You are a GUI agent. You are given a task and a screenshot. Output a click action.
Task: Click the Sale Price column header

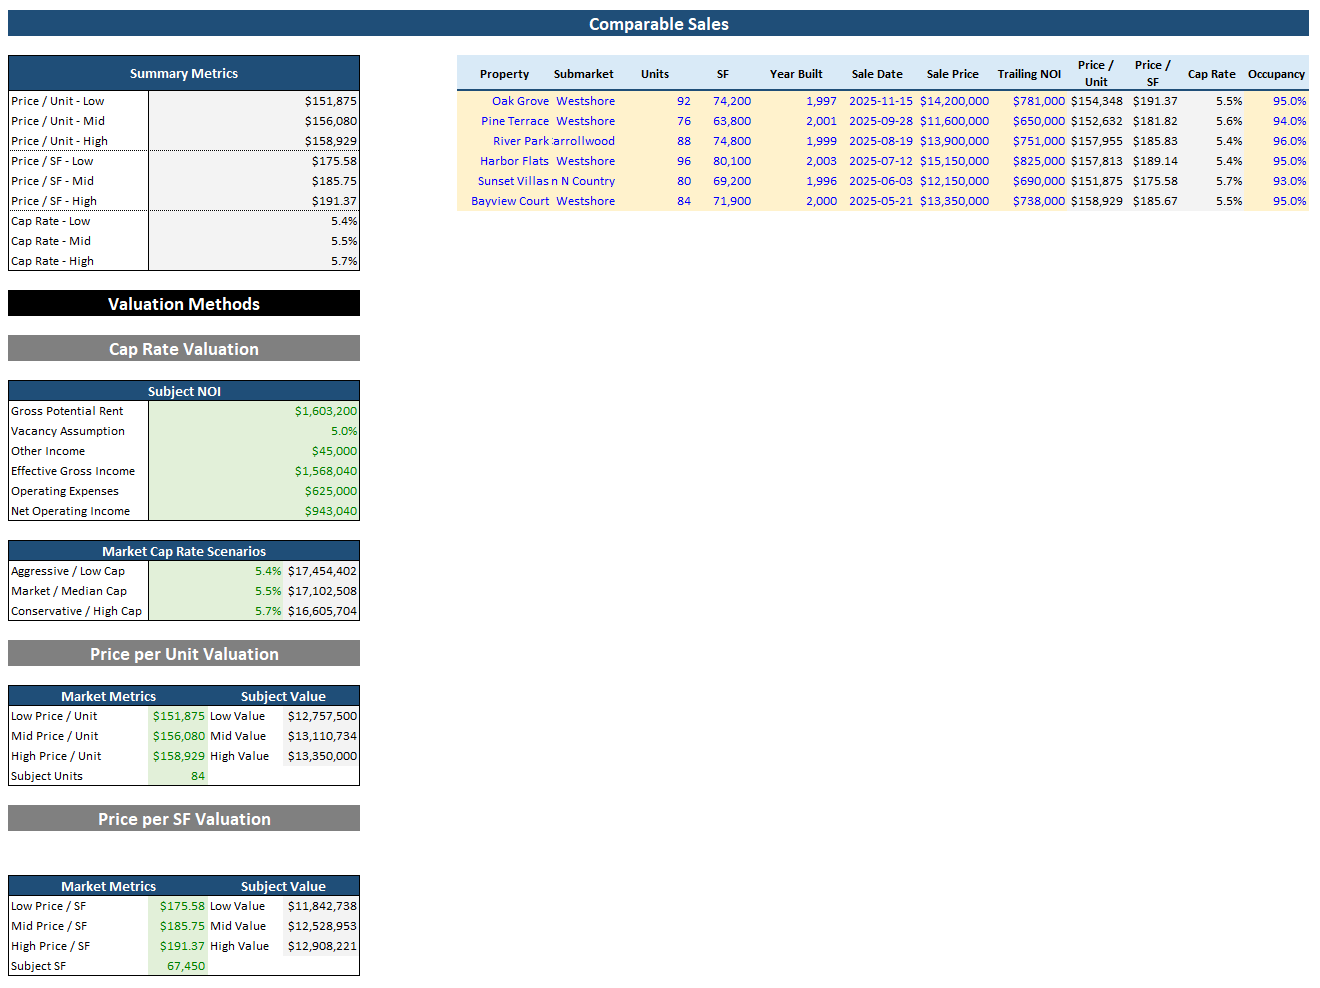click(952, 73)
